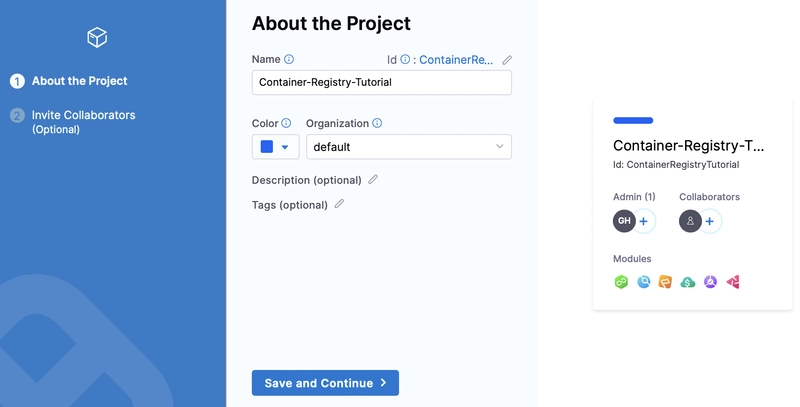Add a collaborator with the plus button
Screen dimensions: 800x407
click(710, 221)
